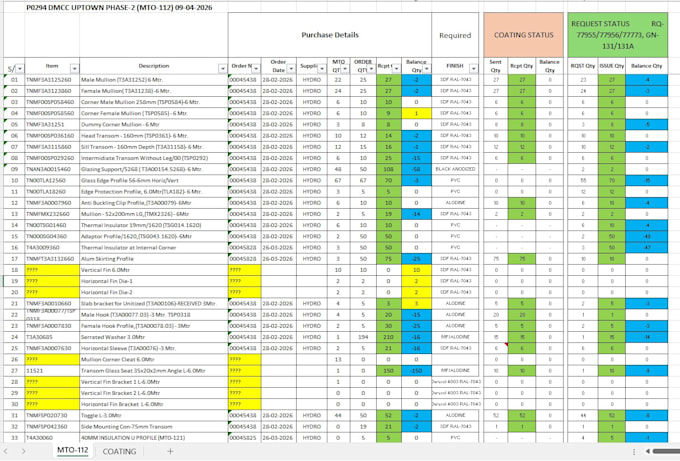Select description Mullion Corner Cleat 6.0Mtr

[x=154, y=360]
